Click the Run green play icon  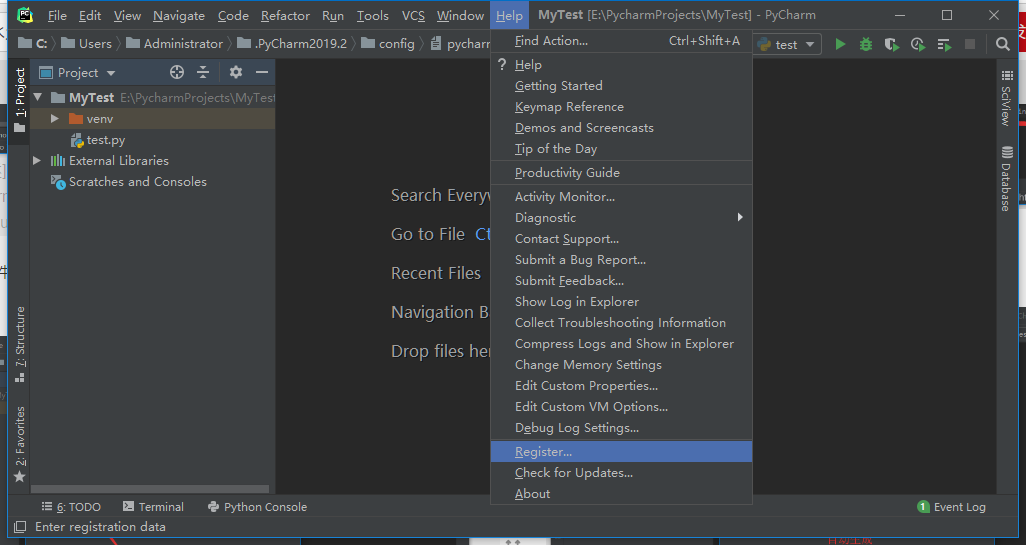tap(840, 44)
